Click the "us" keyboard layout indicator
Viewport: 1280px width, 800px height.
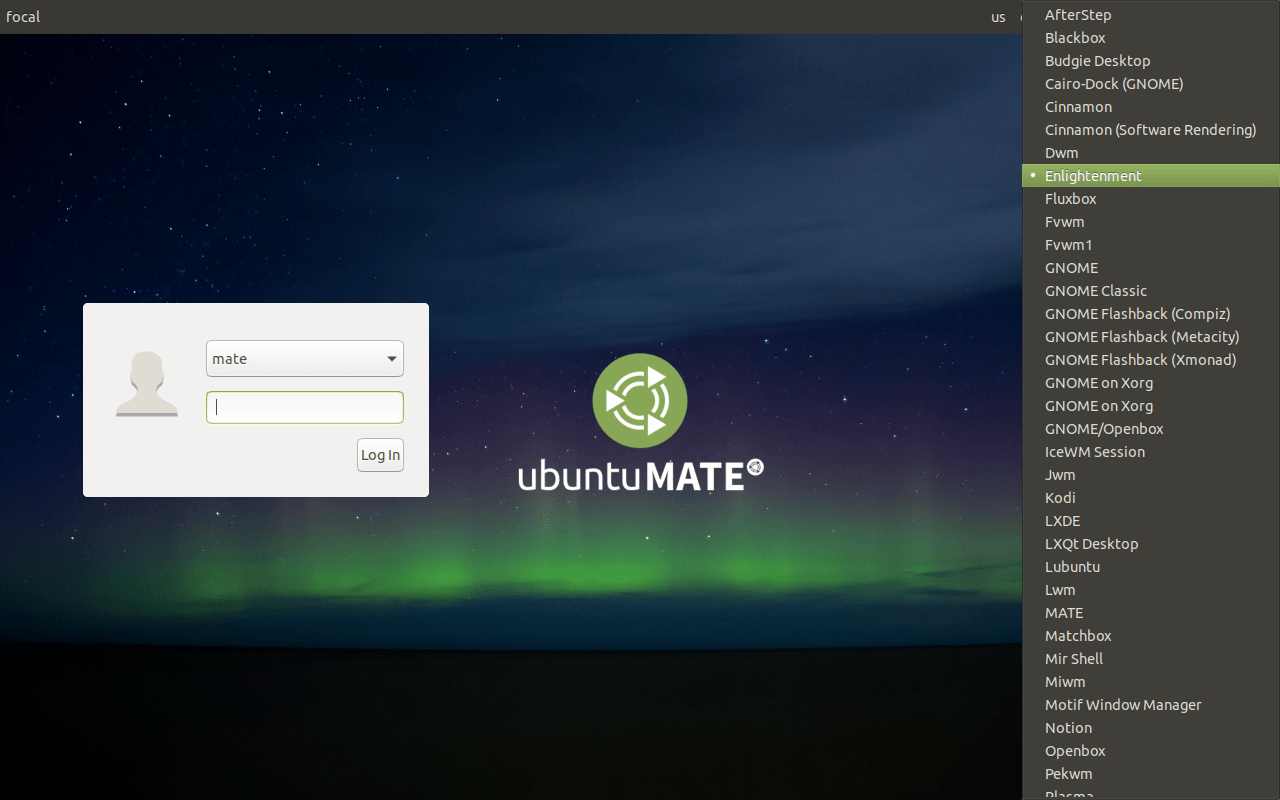click(x=997, y=17)
